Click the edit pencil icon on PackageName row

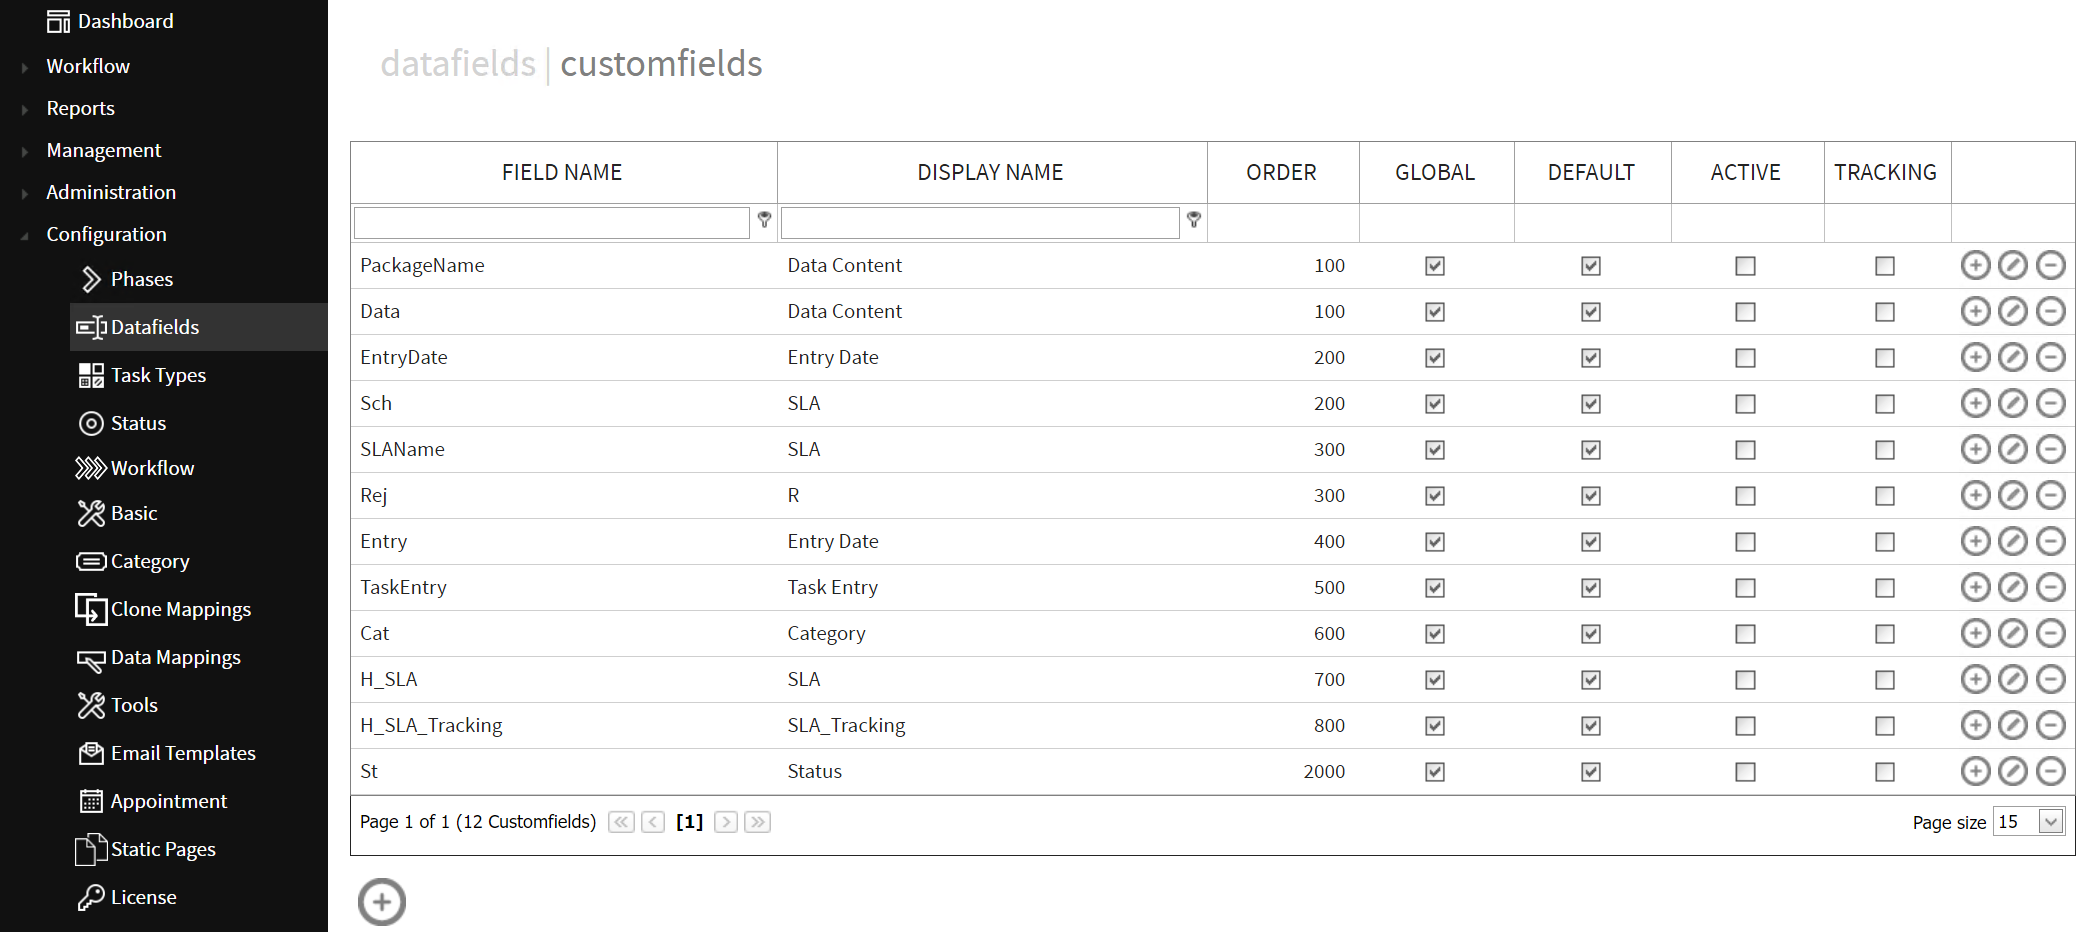[2013, 265]
